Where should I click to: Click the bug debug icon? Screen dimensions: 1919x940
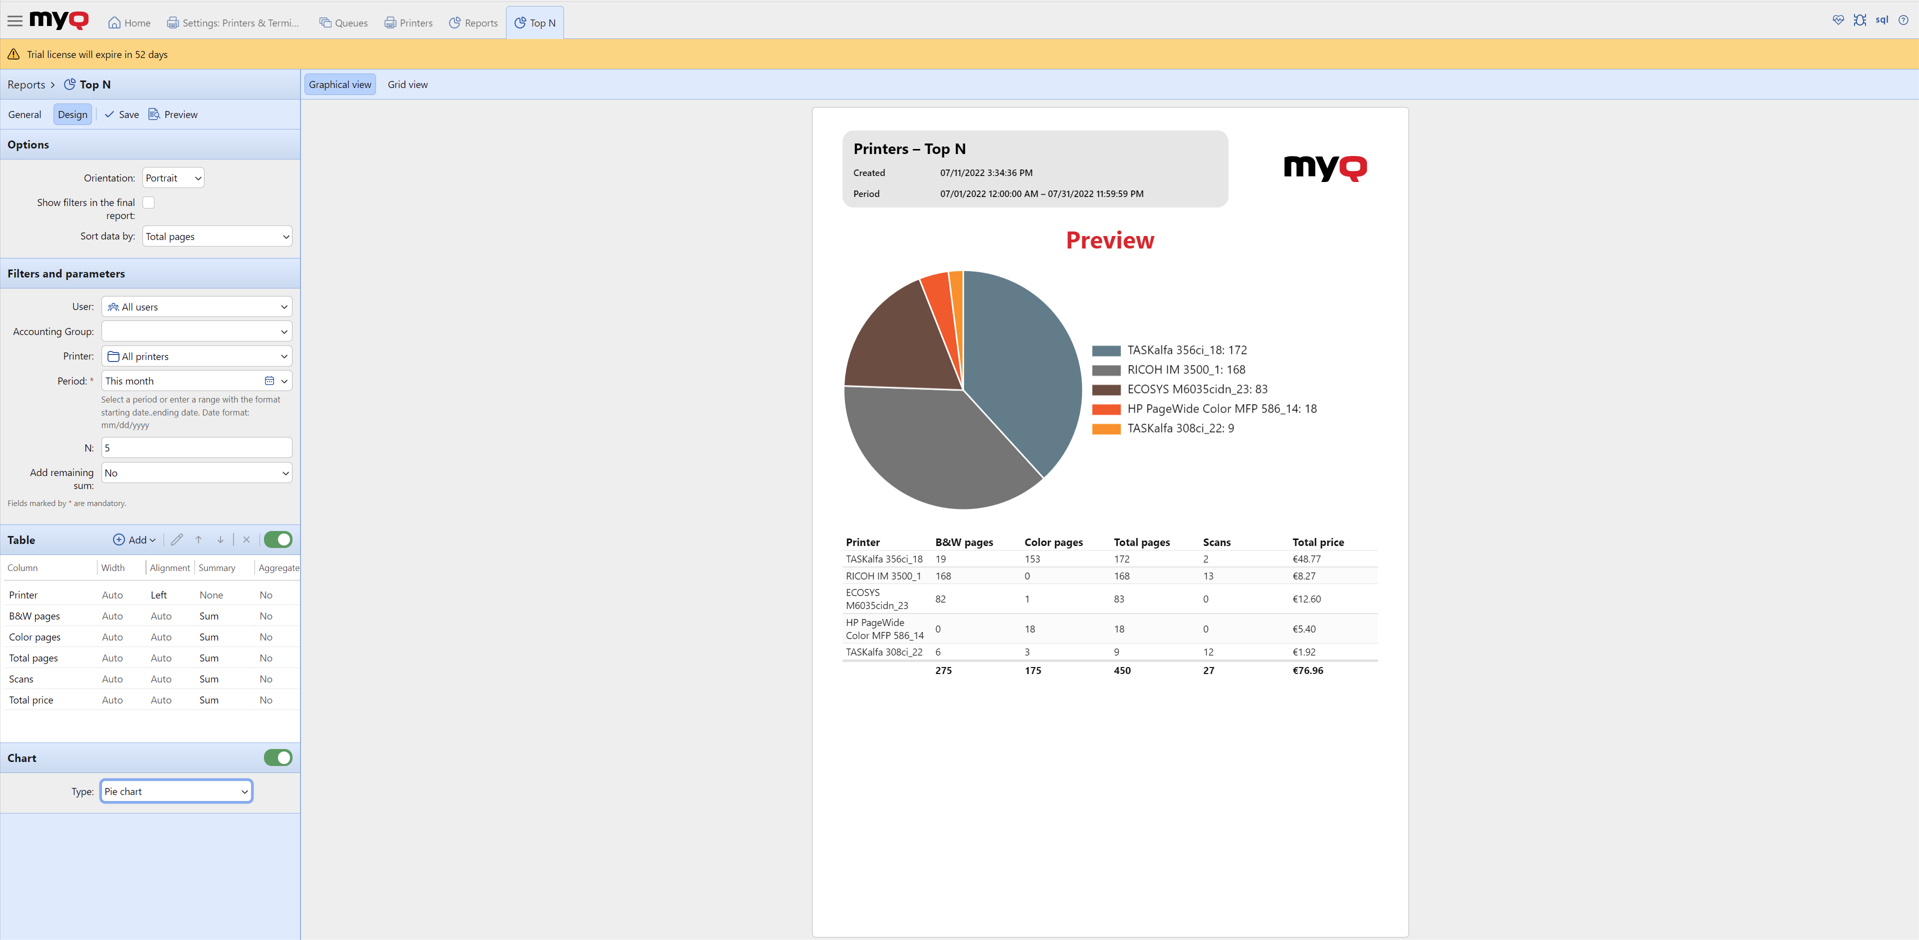[x=1860, y=20]
